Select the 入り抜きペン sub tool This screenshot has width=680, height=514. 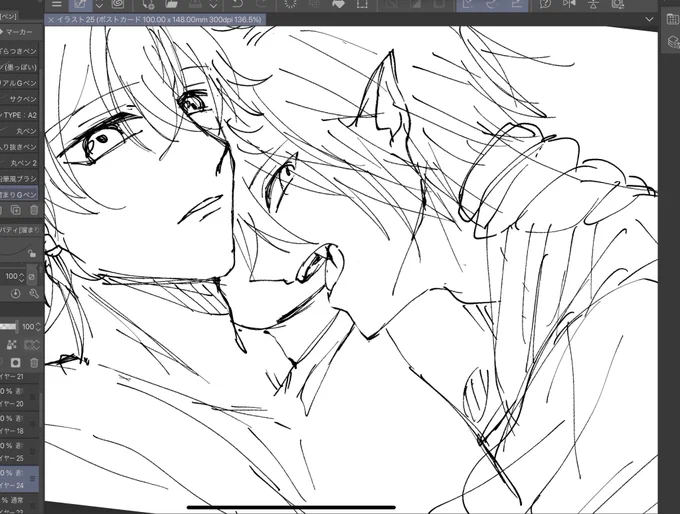(x=19, y=147)
